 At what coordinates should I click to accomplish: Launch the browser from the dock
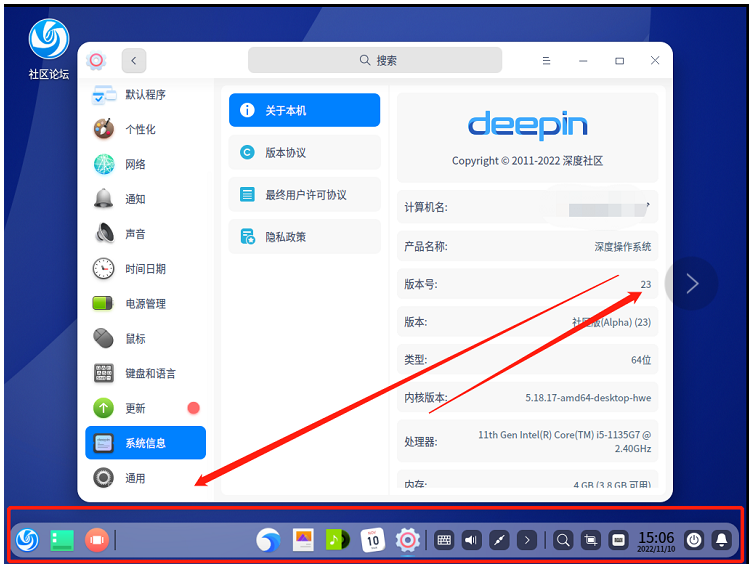click(268, 540)
